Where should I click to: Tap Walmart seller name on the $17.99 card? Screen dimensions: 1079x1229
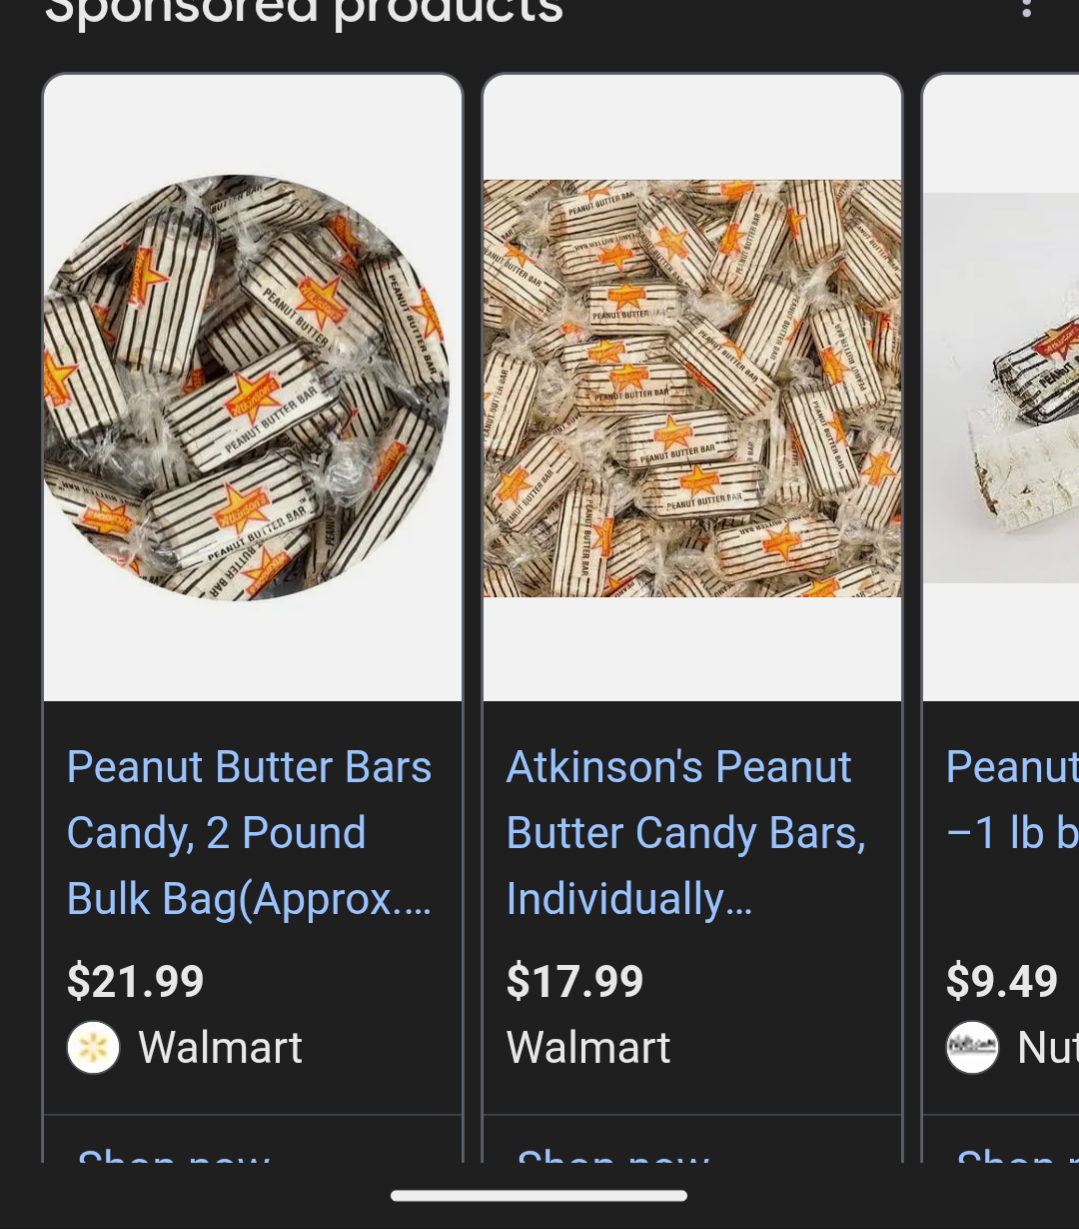pos(588,1048)
